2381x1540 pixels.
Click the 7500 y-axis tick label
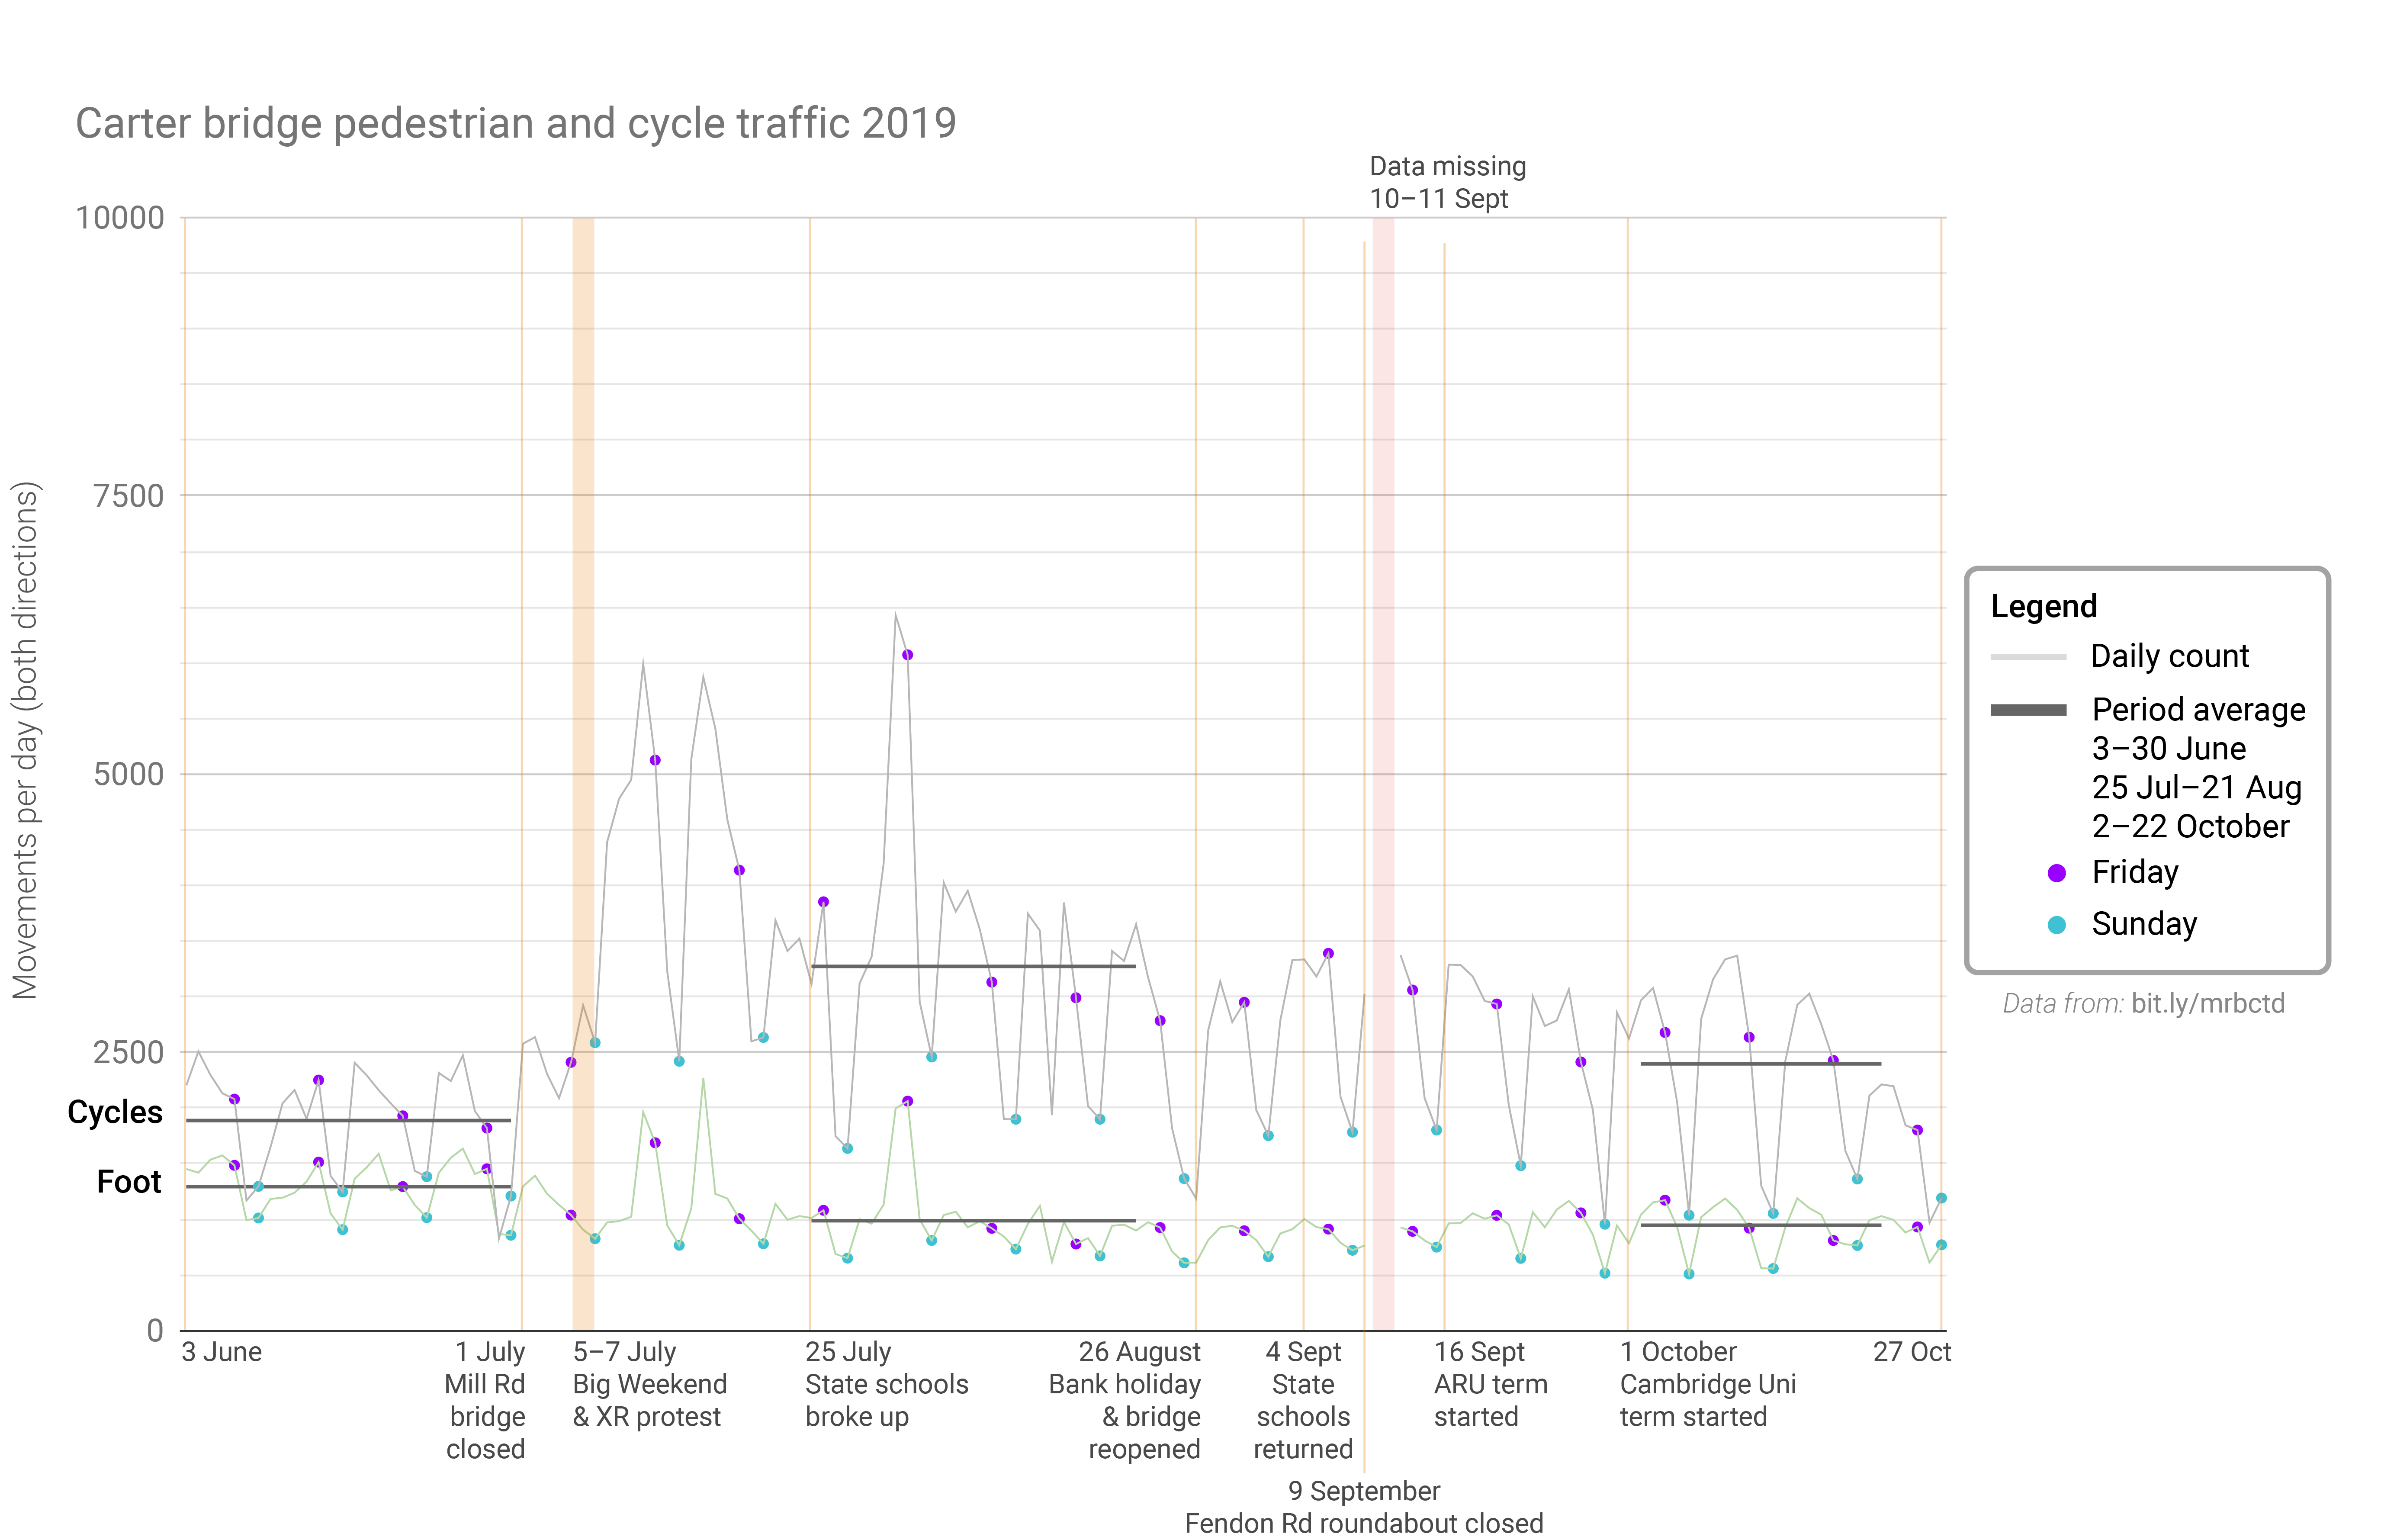point(128,496)
